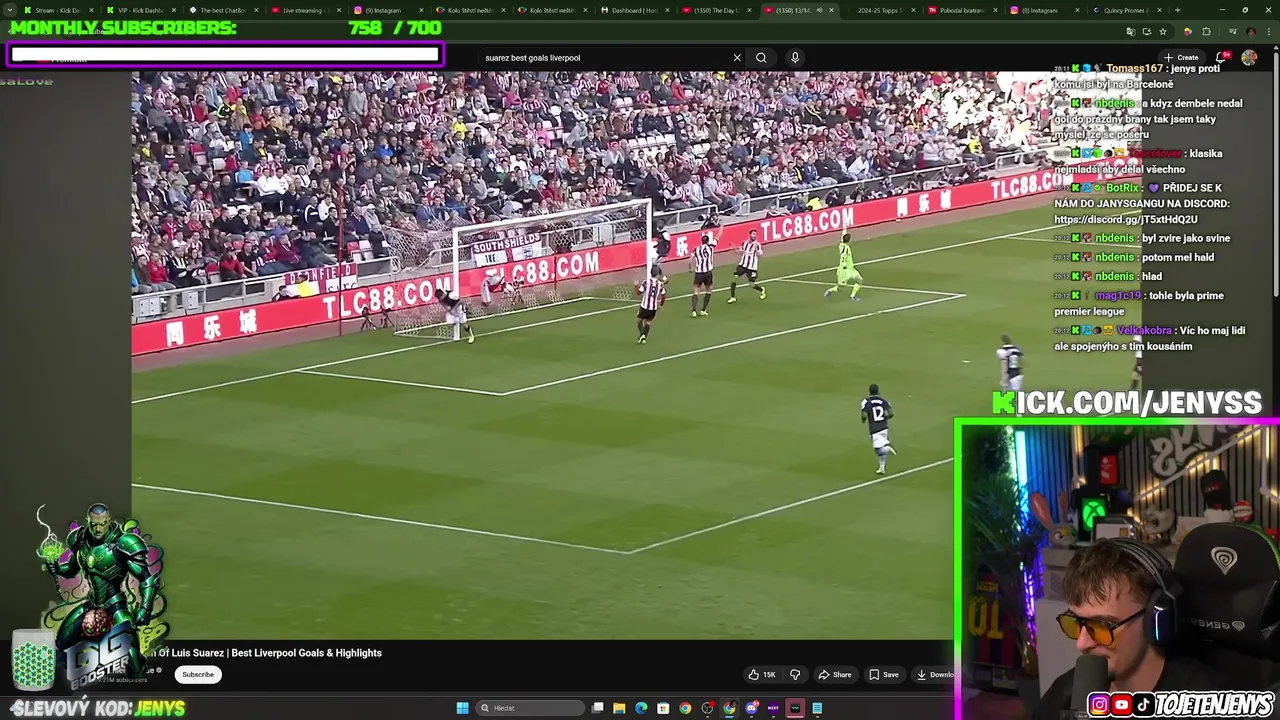Open Microsoft Store from the taskbar
Viewport: 1280px width, 720px height.
click(x=663, y=708)
